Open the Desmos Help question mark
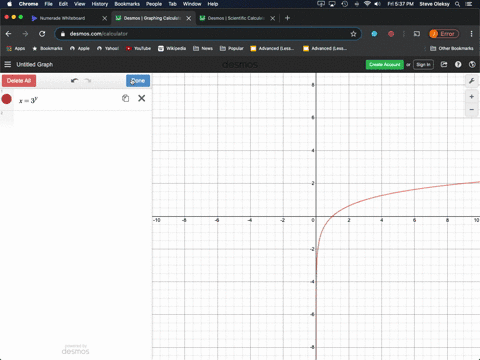Screen dimensions: 480x360 tap(458, 64)
